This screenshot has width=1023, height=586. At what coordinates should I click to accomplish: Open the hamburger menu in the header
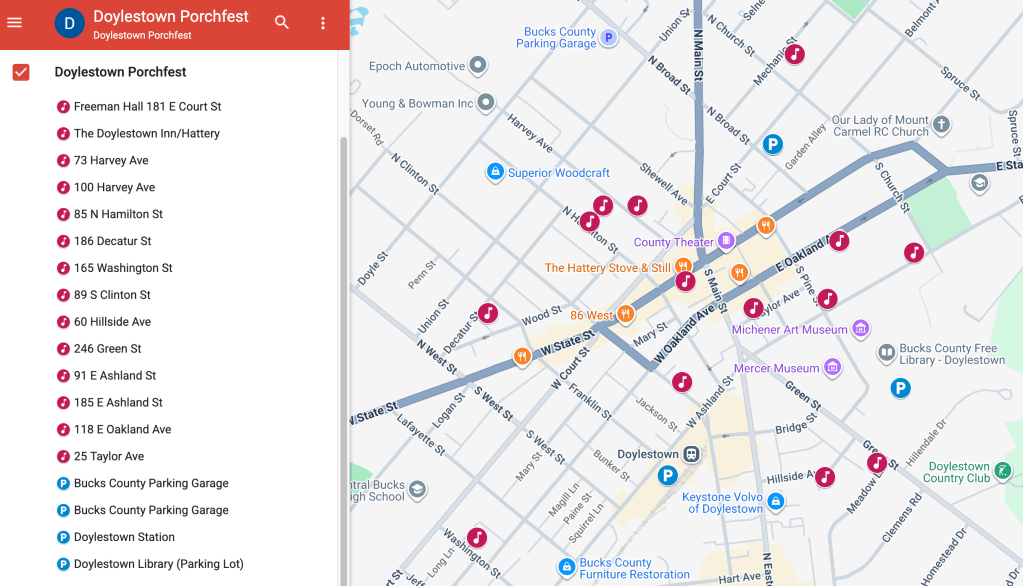click(x=15, y=22)
